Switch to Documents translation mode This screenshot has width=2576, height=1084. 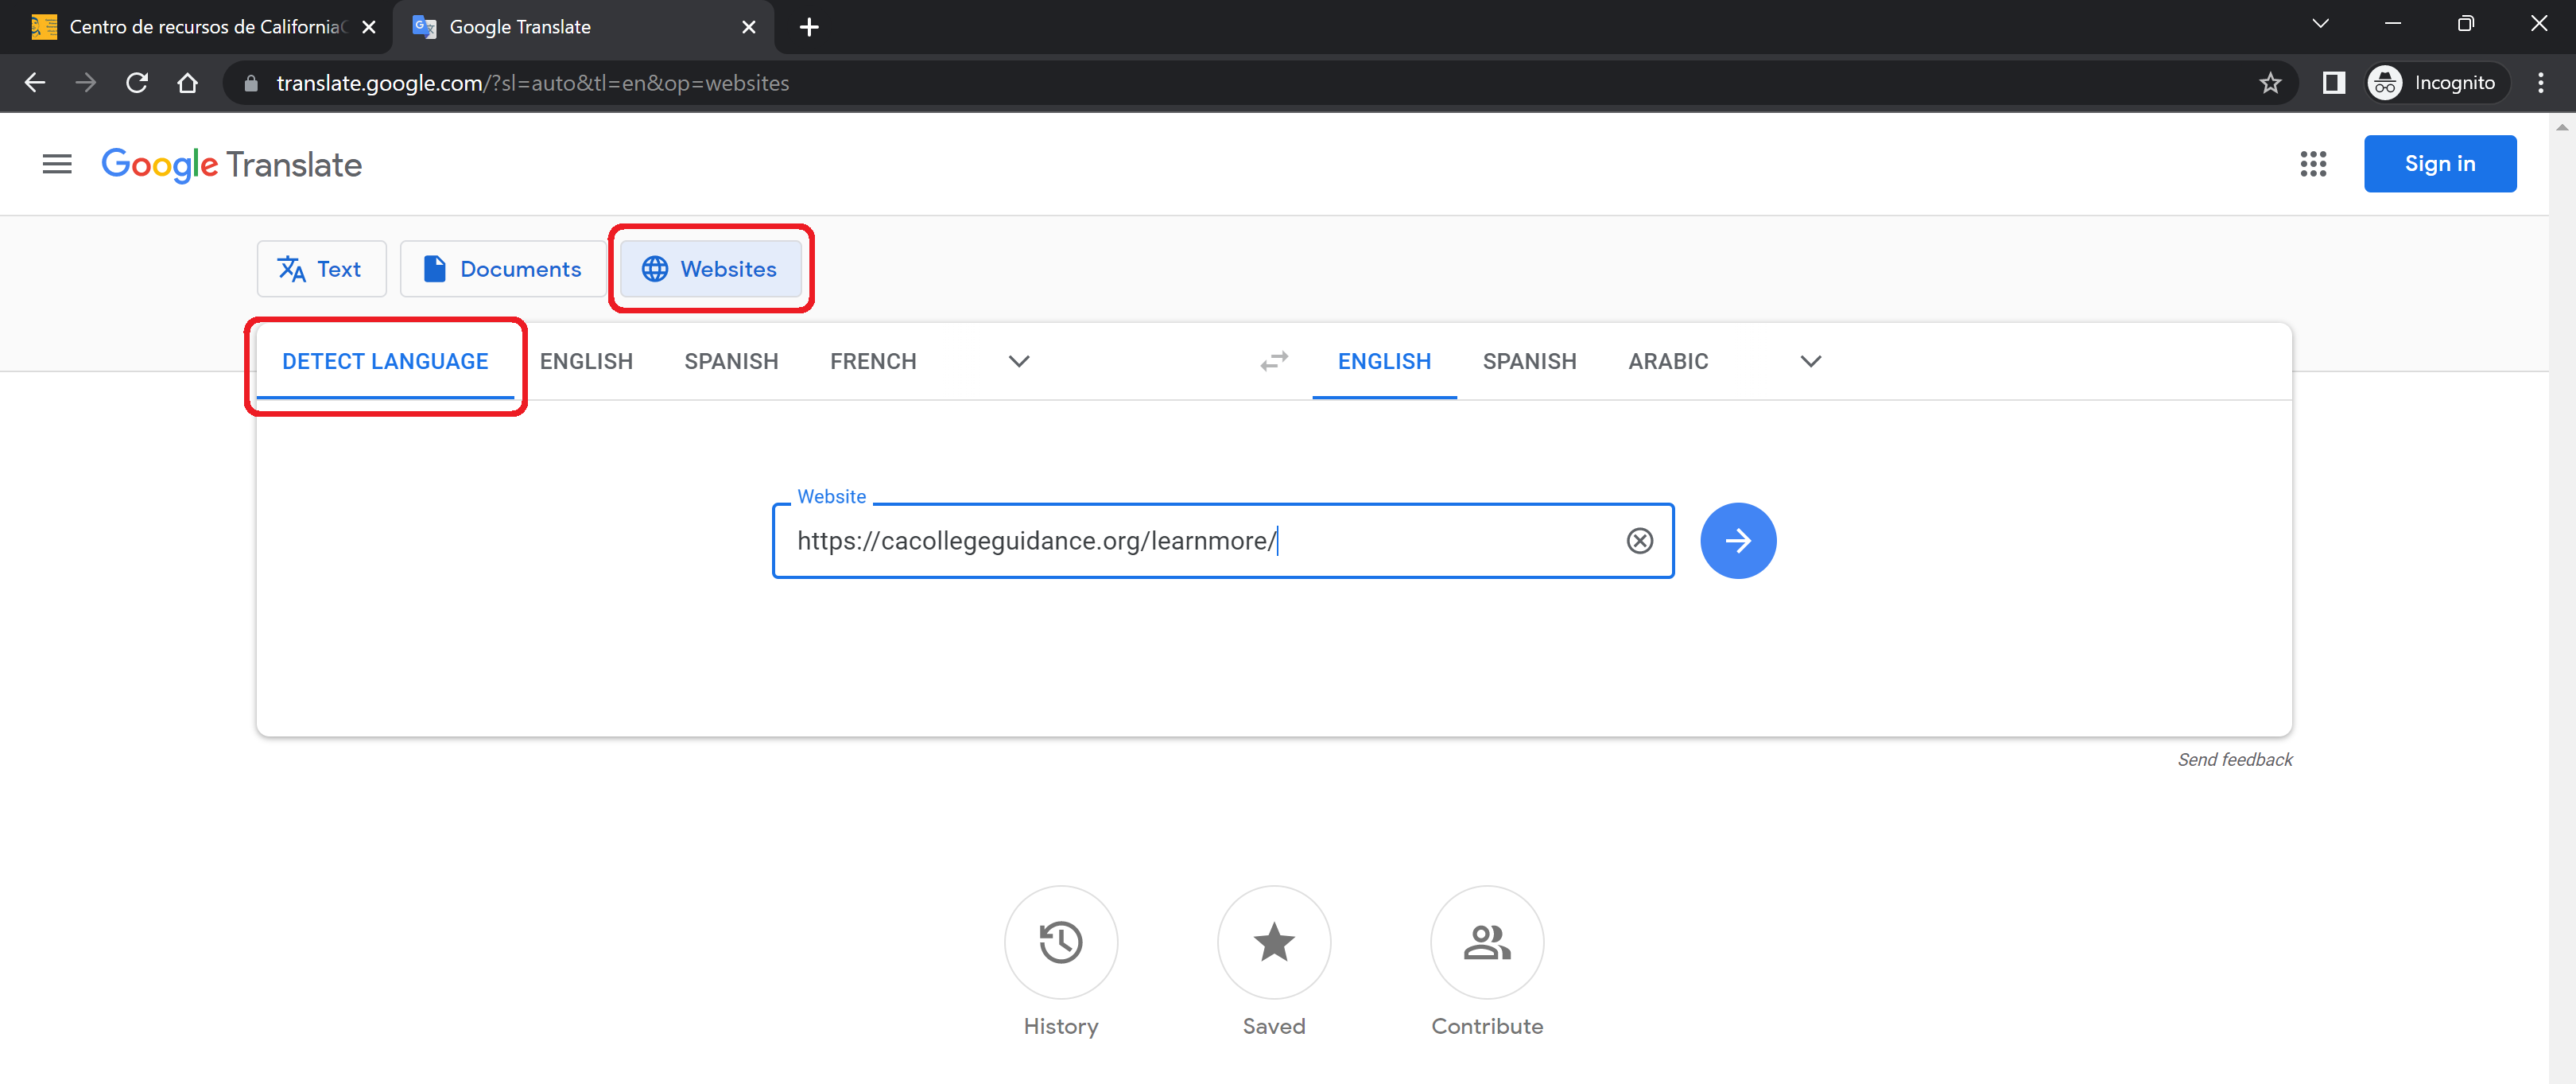pos(504,269)
